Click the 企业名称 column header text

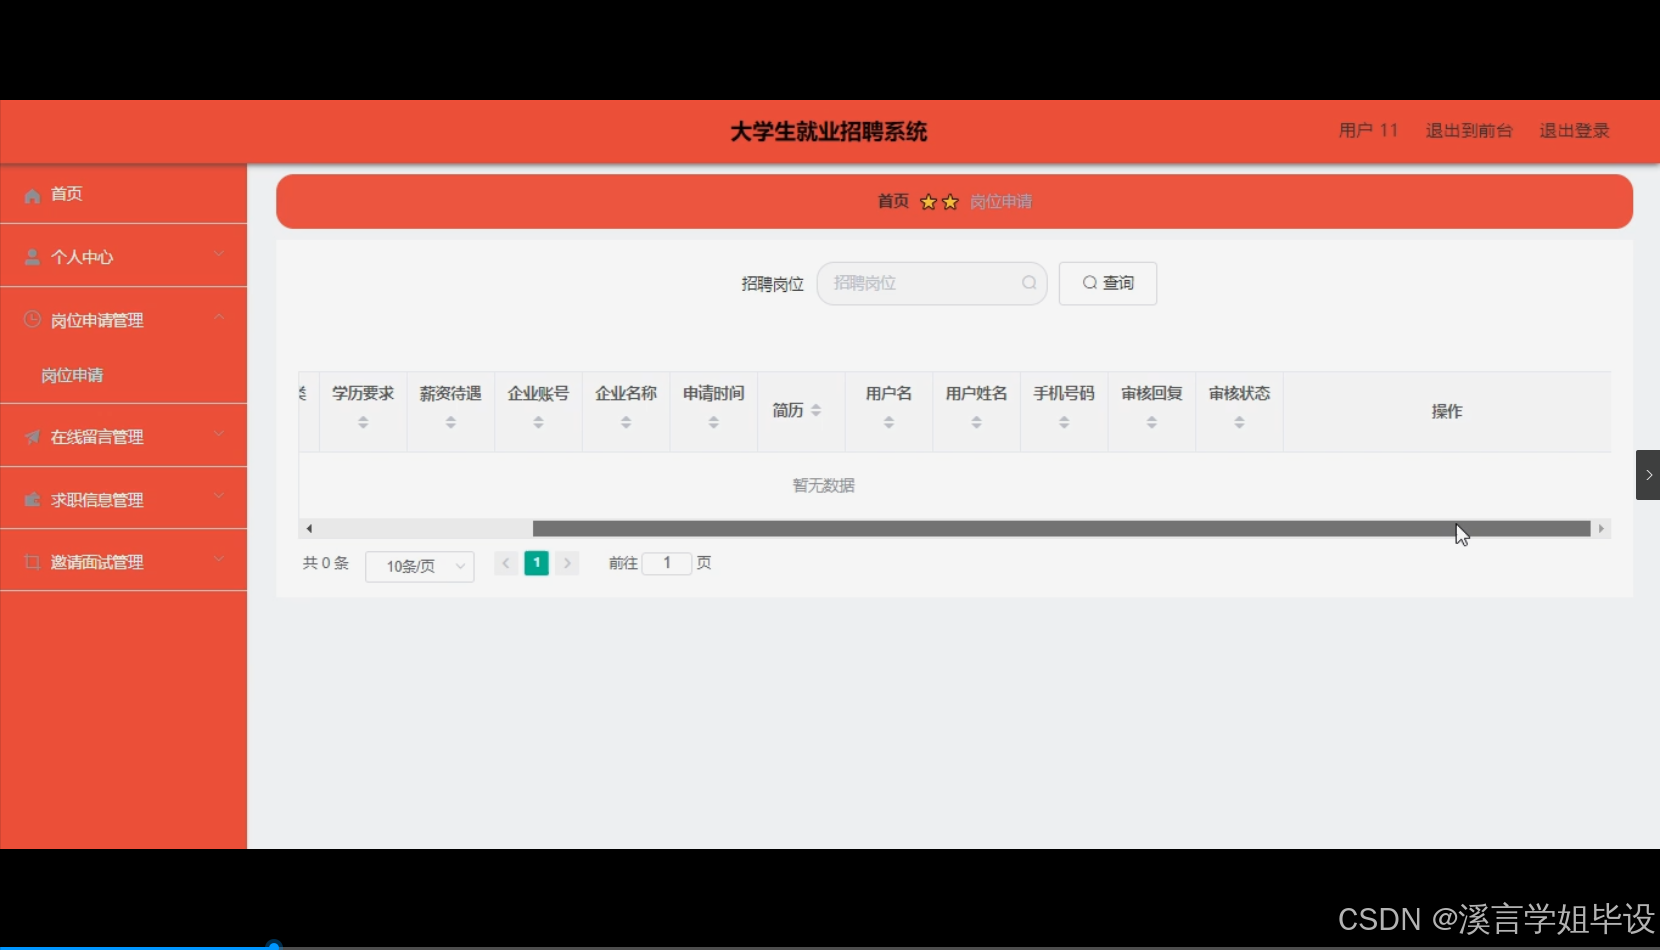coord(626,394)
